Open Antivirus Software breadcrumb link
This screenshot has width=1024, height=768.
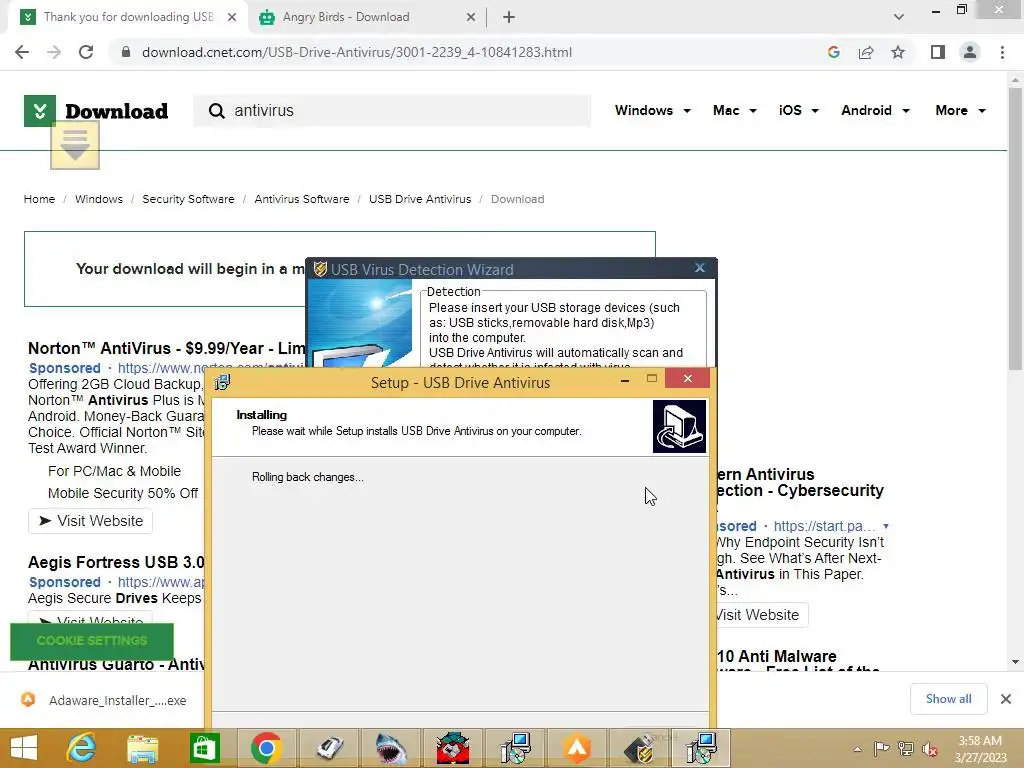(x=302, y=199)
